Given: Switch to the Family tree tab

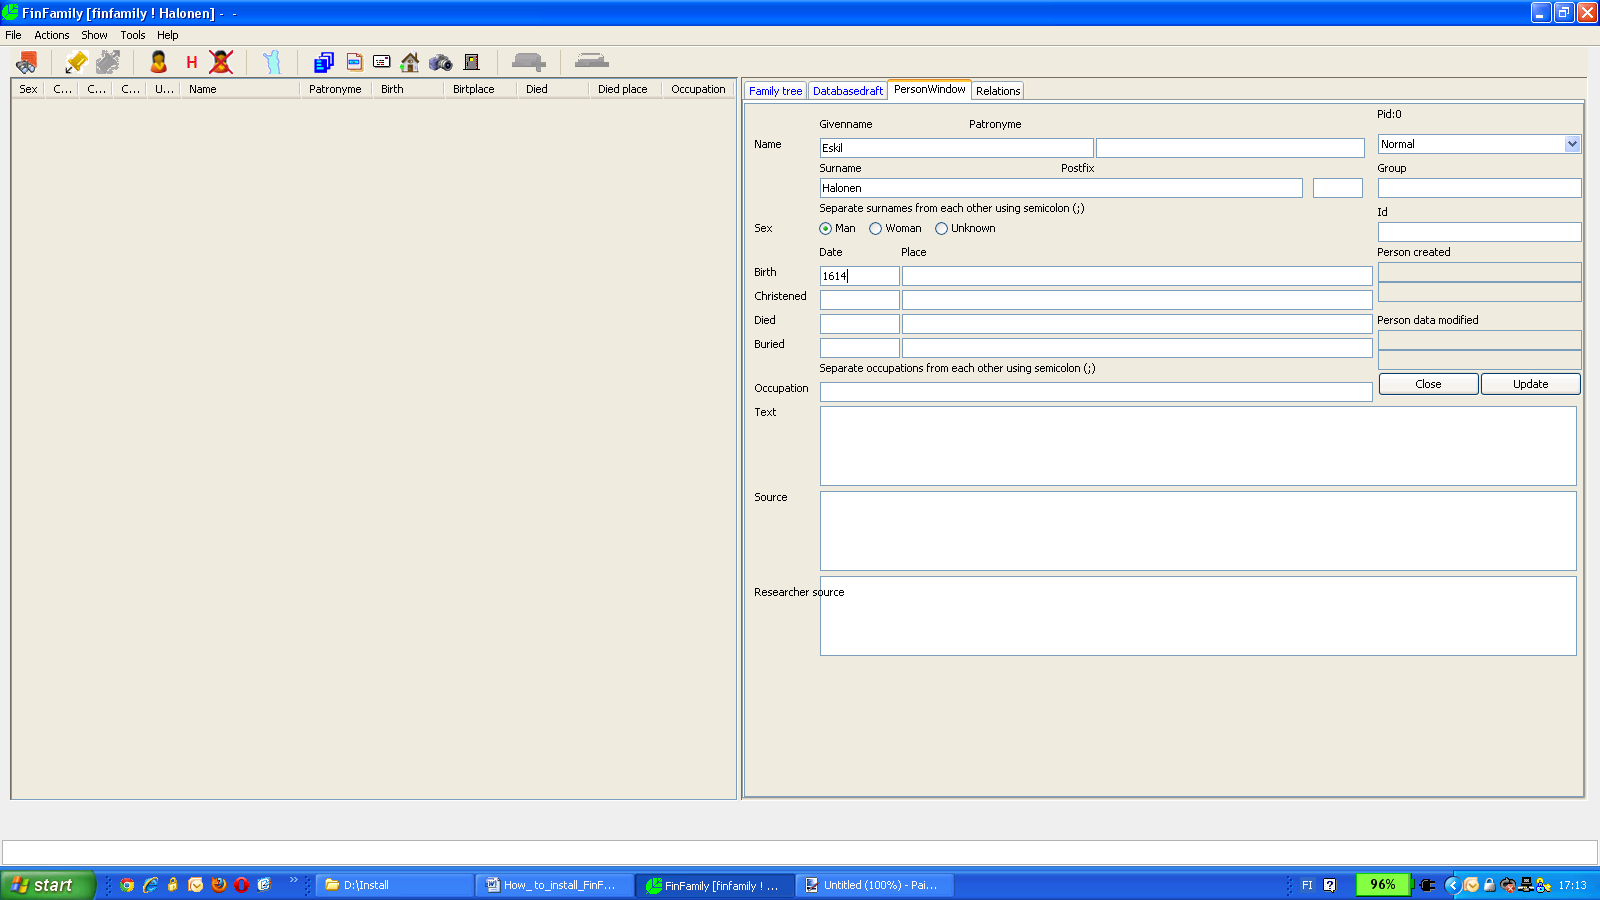Looking at the screenshot, I should point(775,91).
